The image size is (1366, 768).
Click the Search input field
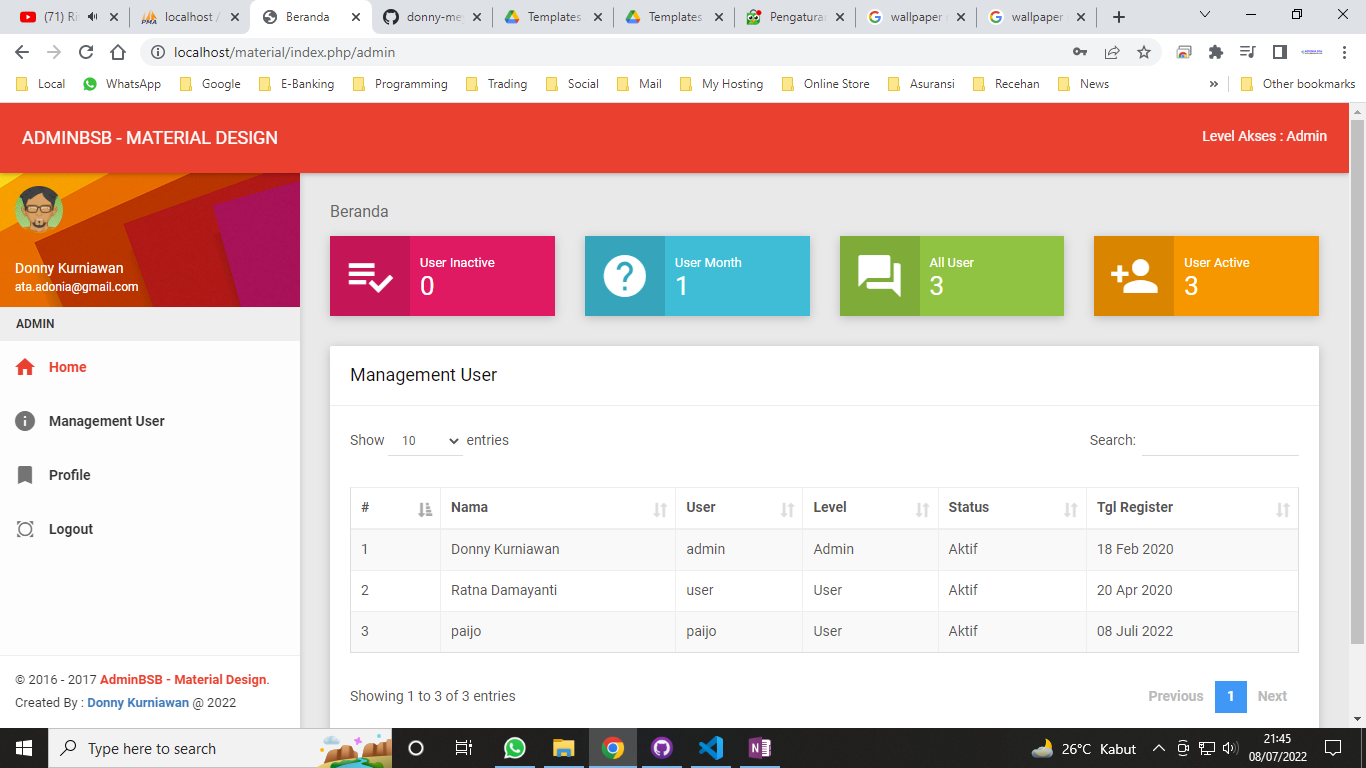click(x=1220, y=441)
